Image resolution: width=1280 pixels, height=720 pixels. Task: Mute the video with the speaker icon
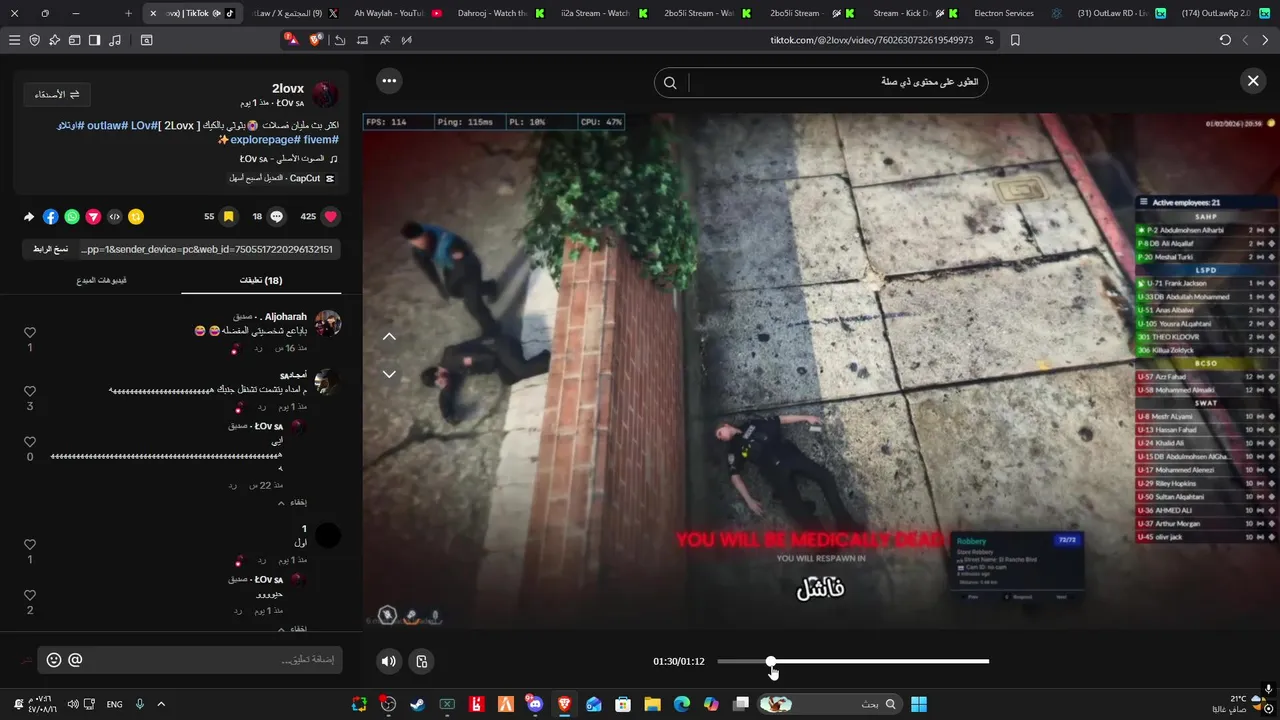[389, 661]
